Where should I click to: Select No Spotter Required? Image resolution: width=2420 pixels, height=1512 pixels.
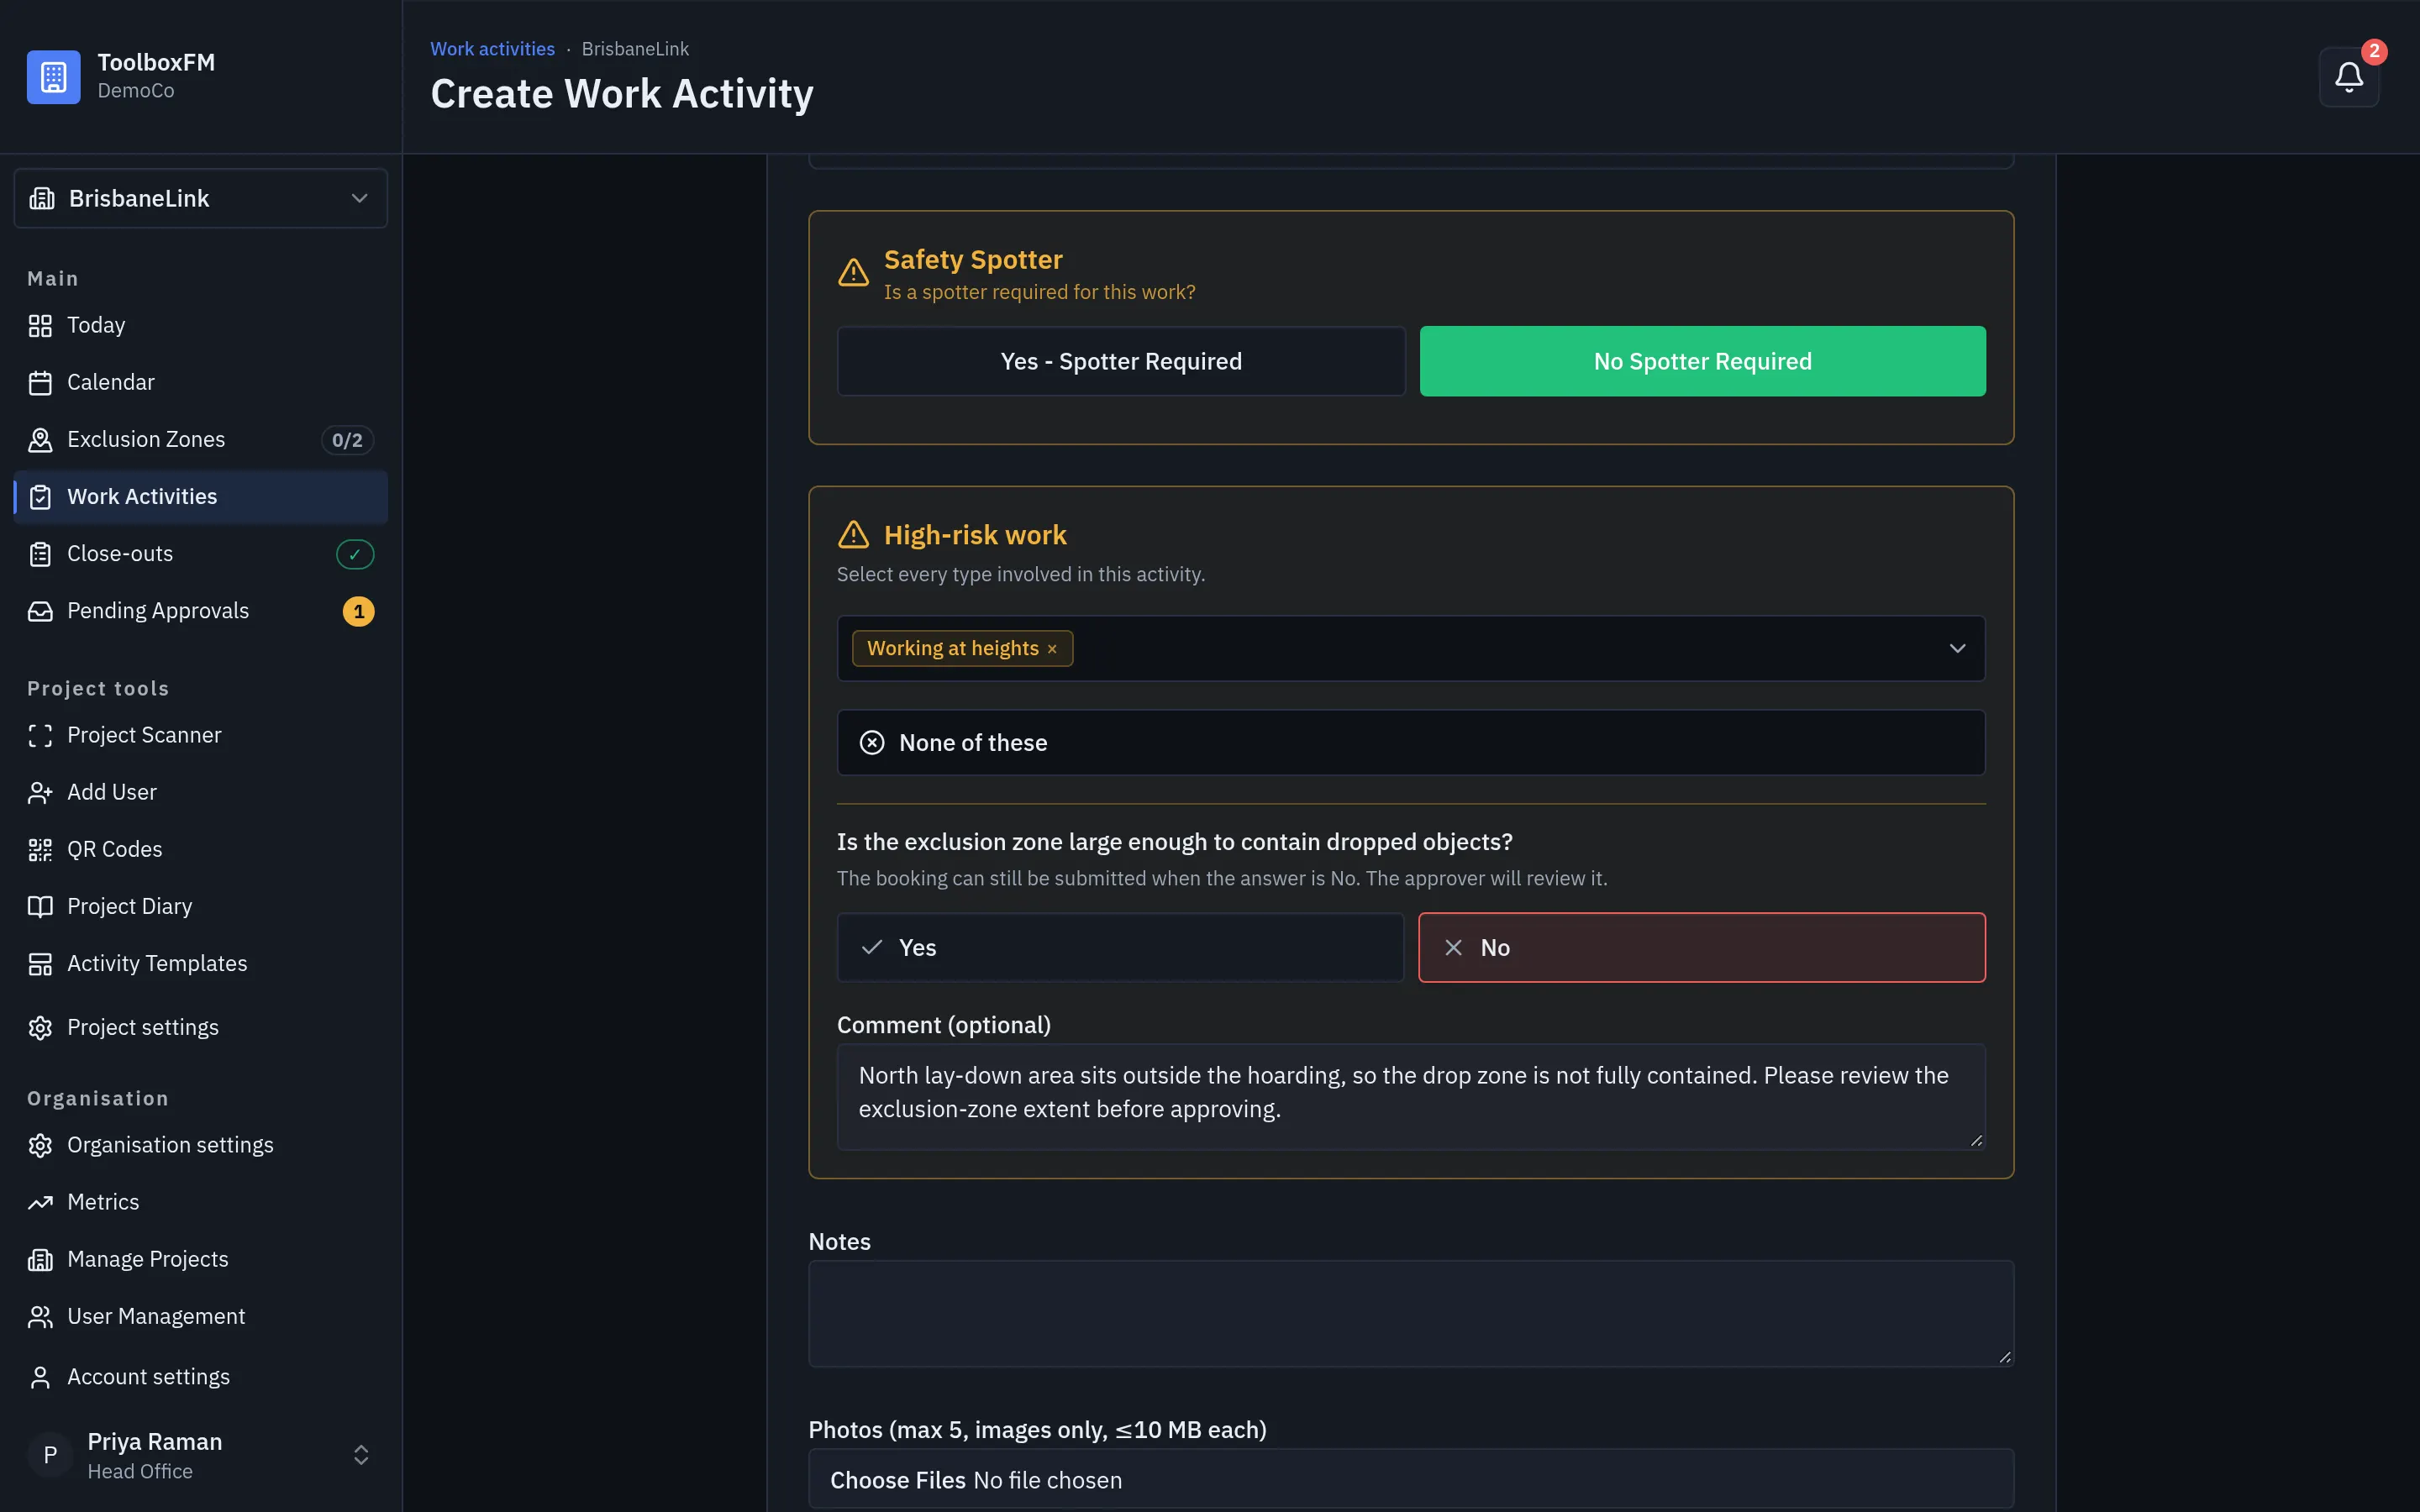tap(1702, 361)
